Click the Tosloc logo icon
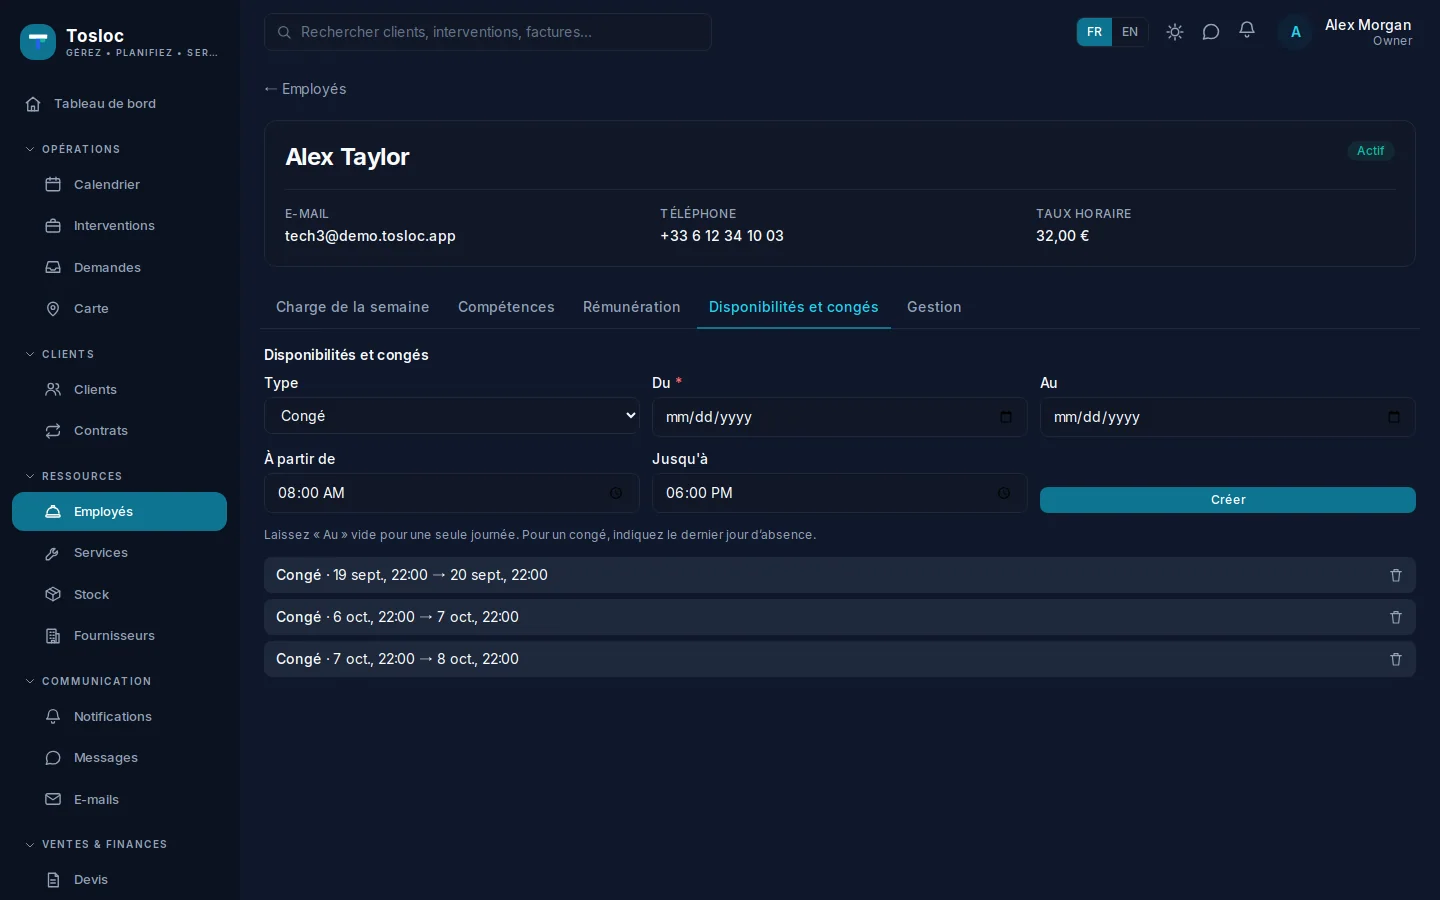 coord(38,42)
